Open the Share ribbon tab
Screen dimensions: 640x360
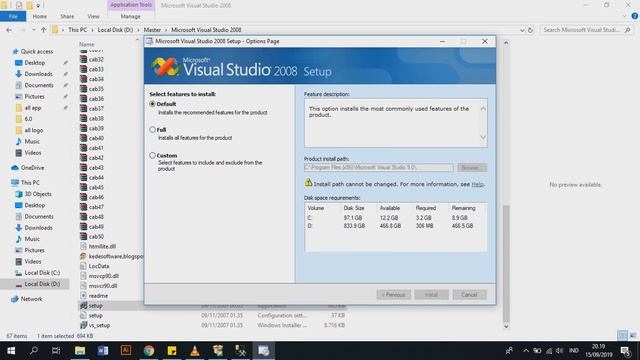67,16
